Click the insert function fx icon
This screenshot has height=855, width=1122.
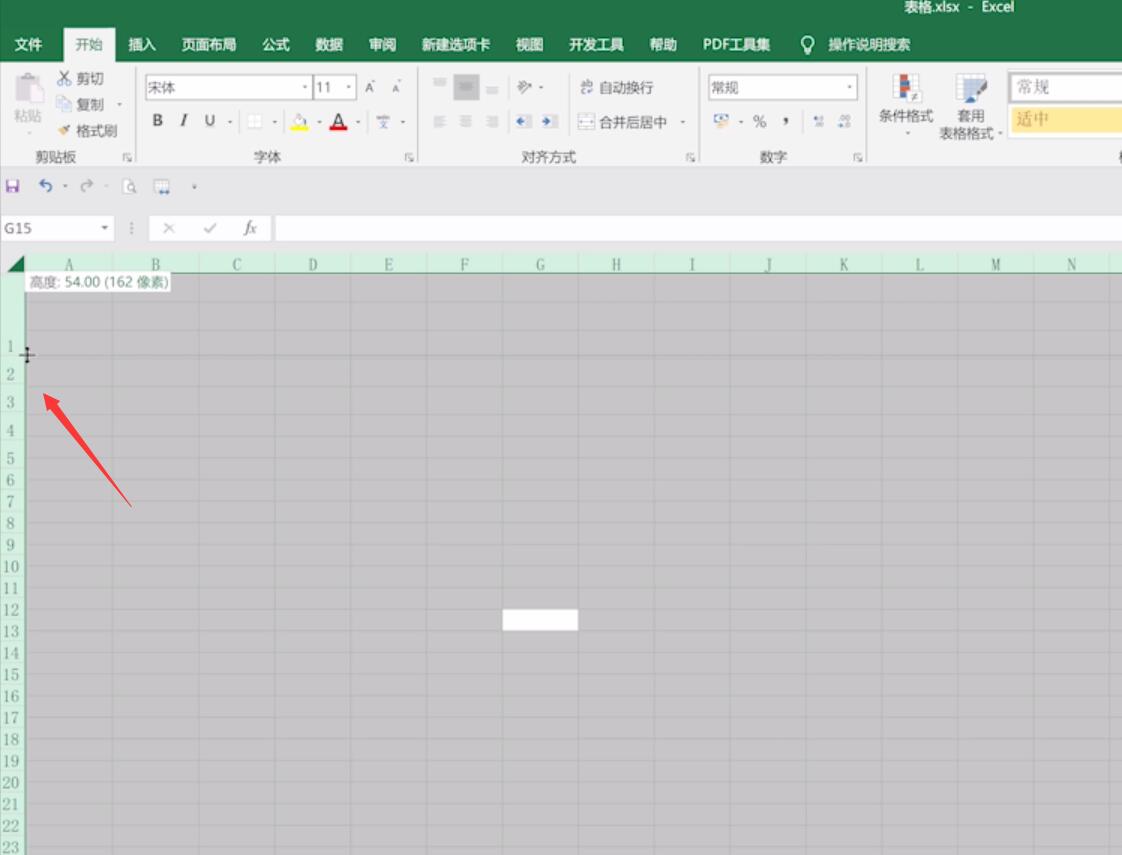[x=250, y=228]
